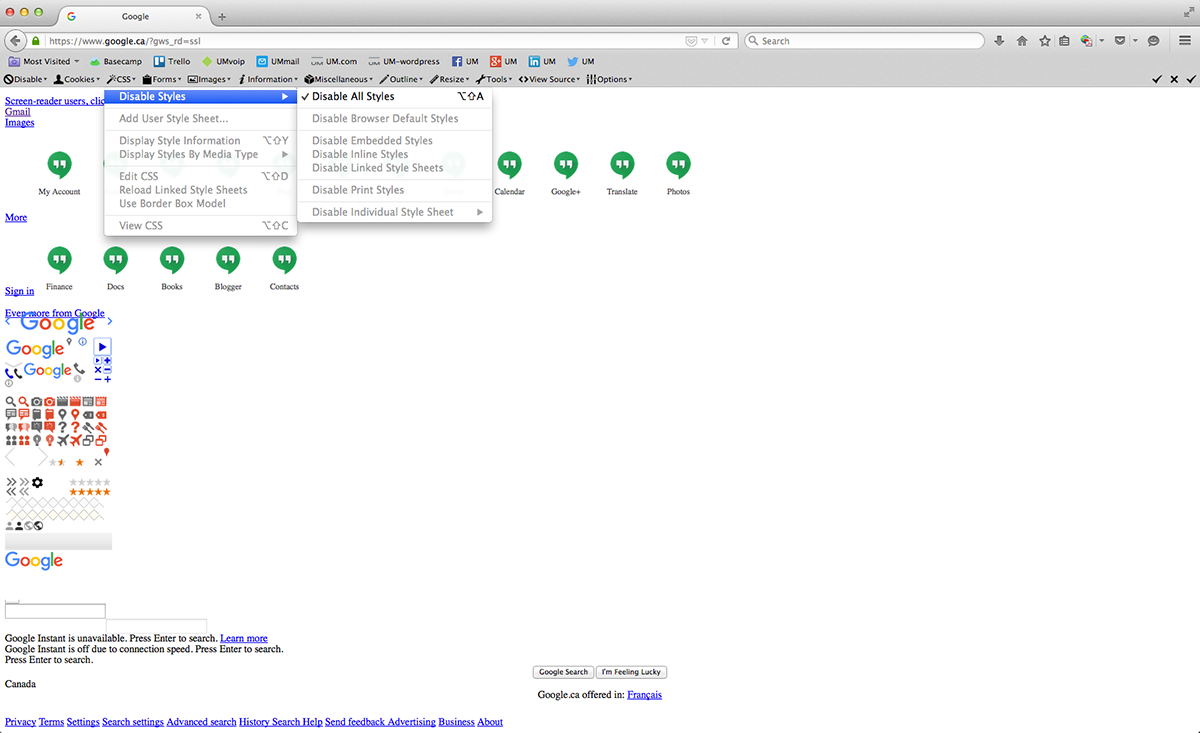This screenshot has width=1200, height=733.
Task: Open the Trello bookmark
Action: point(172,62)
